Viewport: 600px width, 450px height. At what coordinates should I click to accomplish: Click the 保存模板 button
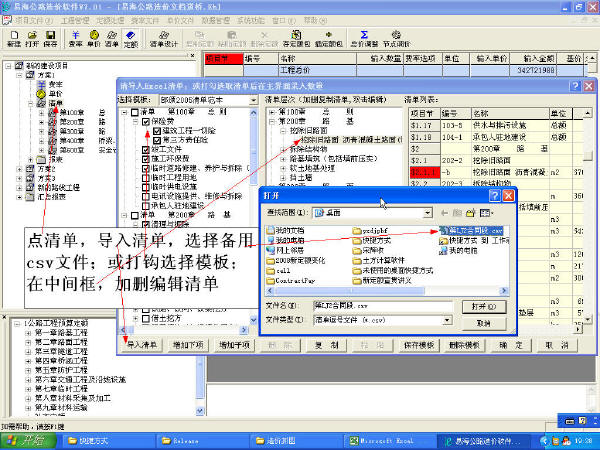pyautogui.click(x=419, y=345)
